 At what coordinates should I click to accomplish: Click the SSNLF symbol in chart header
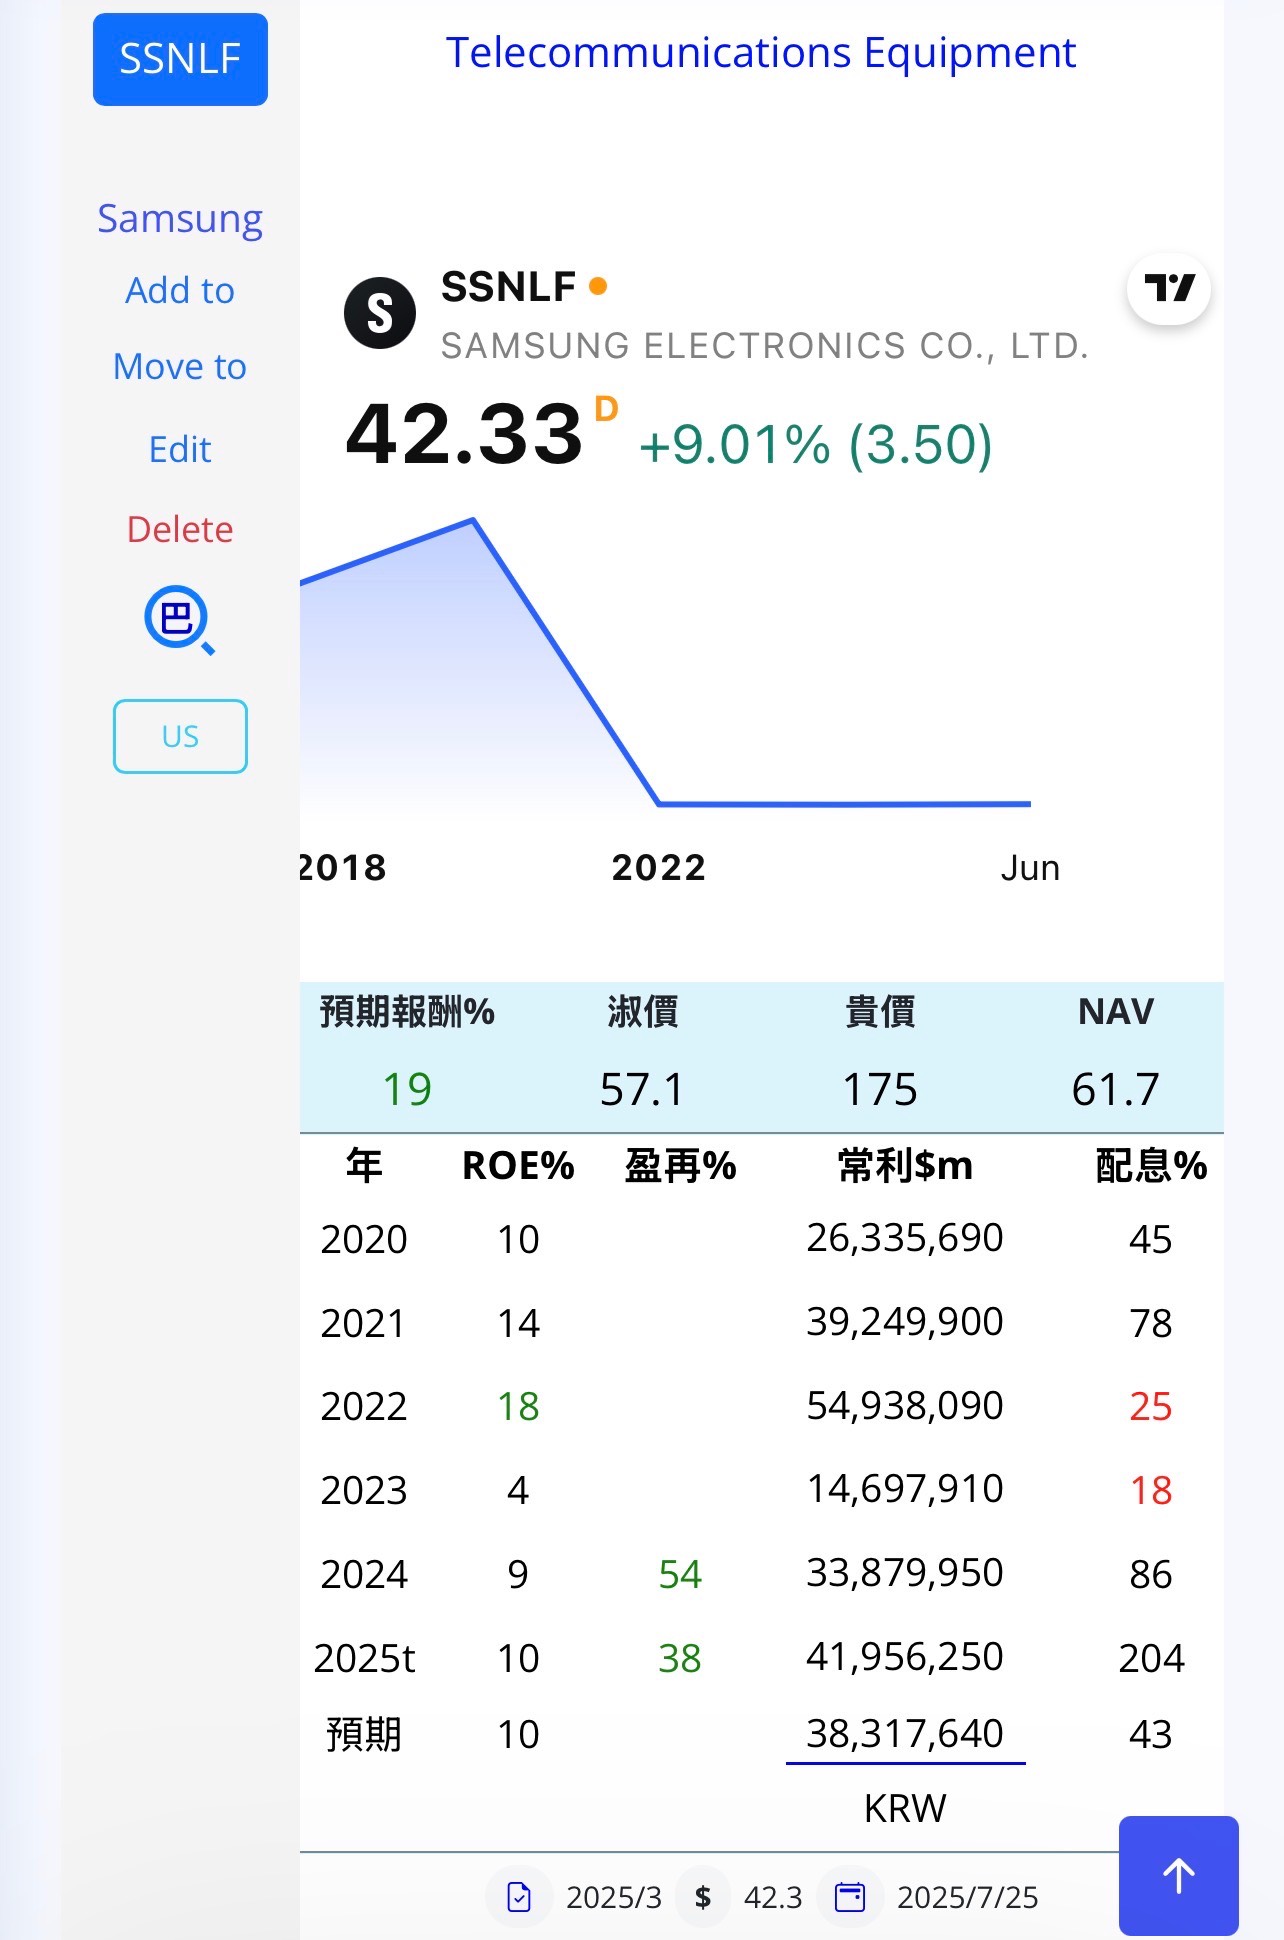click(509, 287)
